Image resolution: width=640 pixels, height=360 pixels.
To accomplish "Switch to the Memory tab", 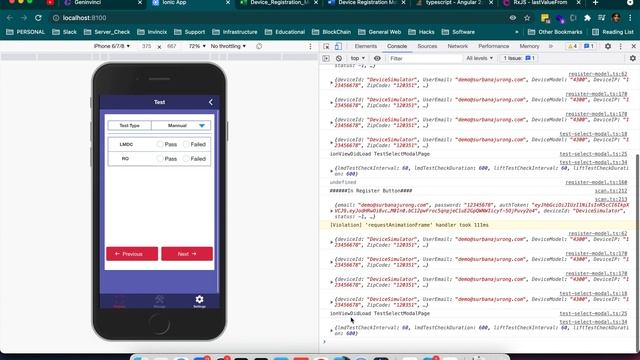I will [529, 46].
